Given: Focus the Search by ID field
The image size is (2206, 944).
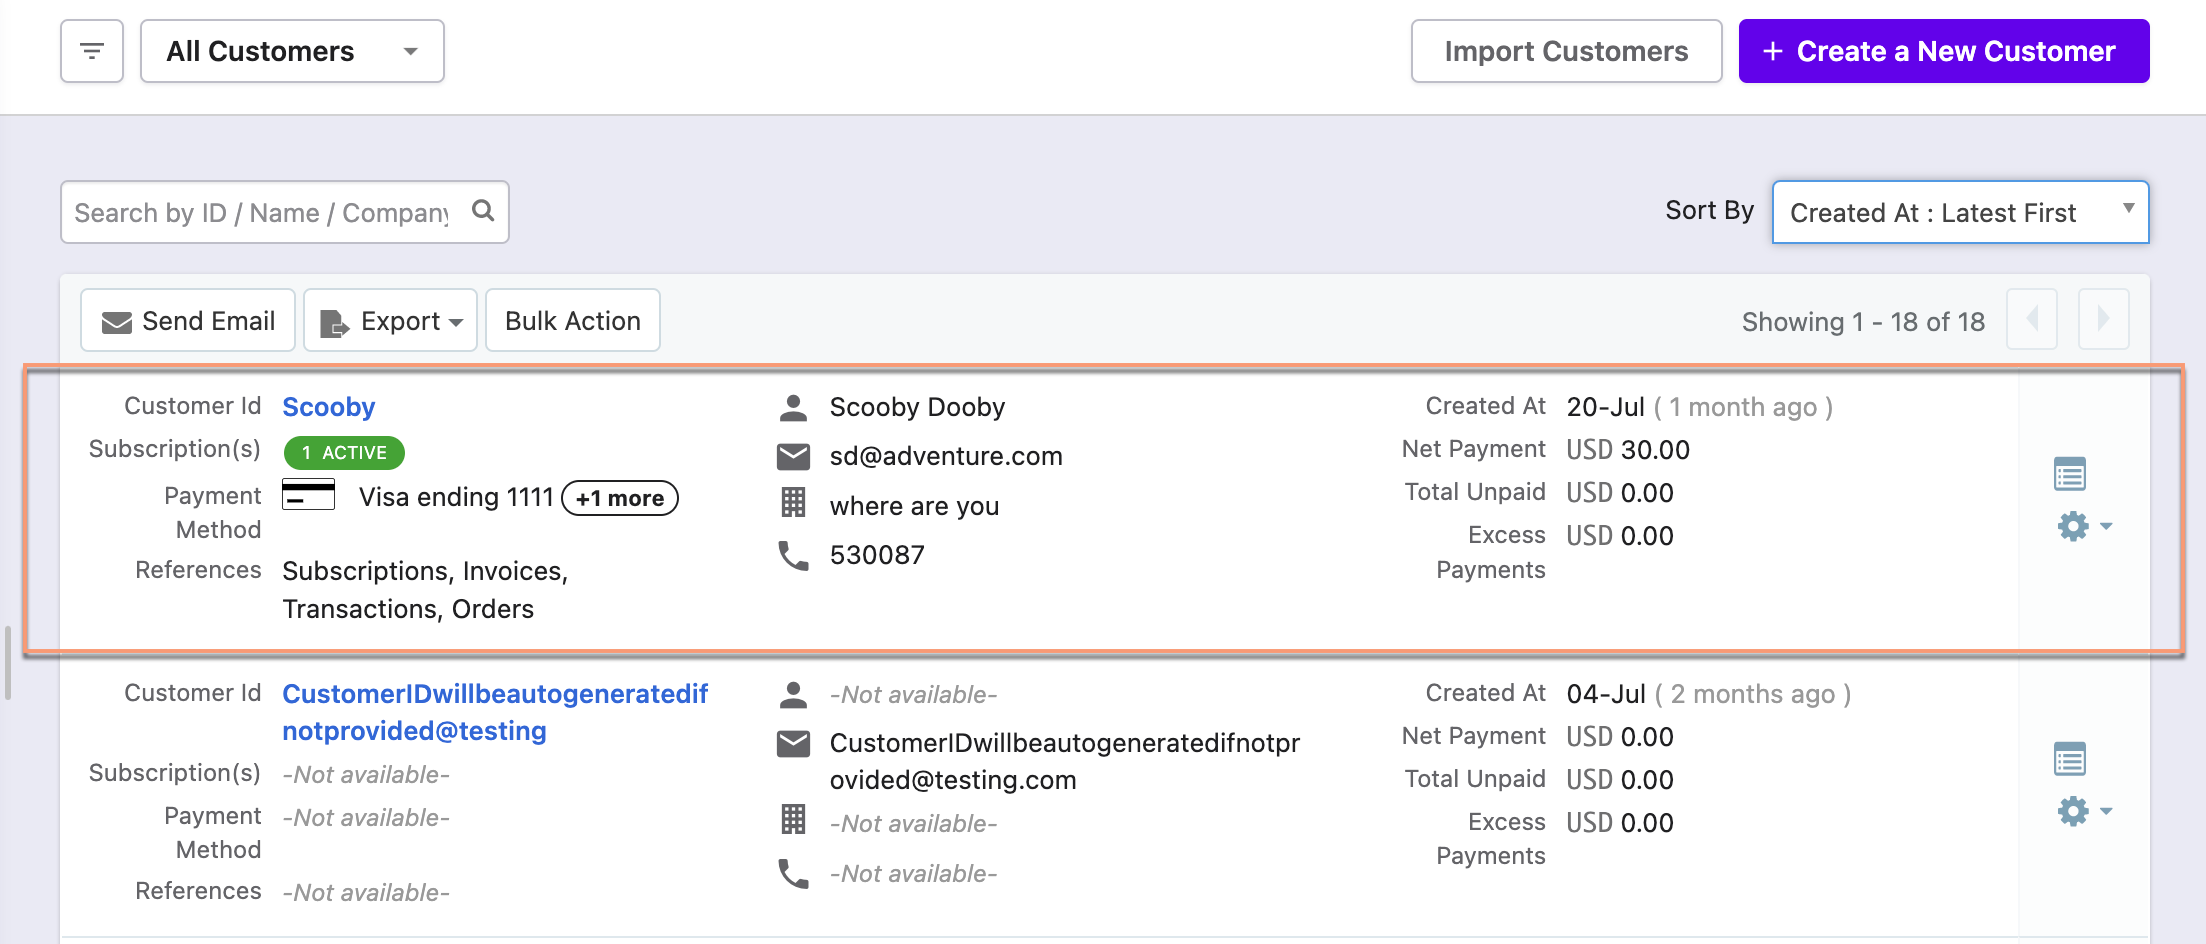Looking at the screenshot, I should pyautogui.click(x=262, y=212).
